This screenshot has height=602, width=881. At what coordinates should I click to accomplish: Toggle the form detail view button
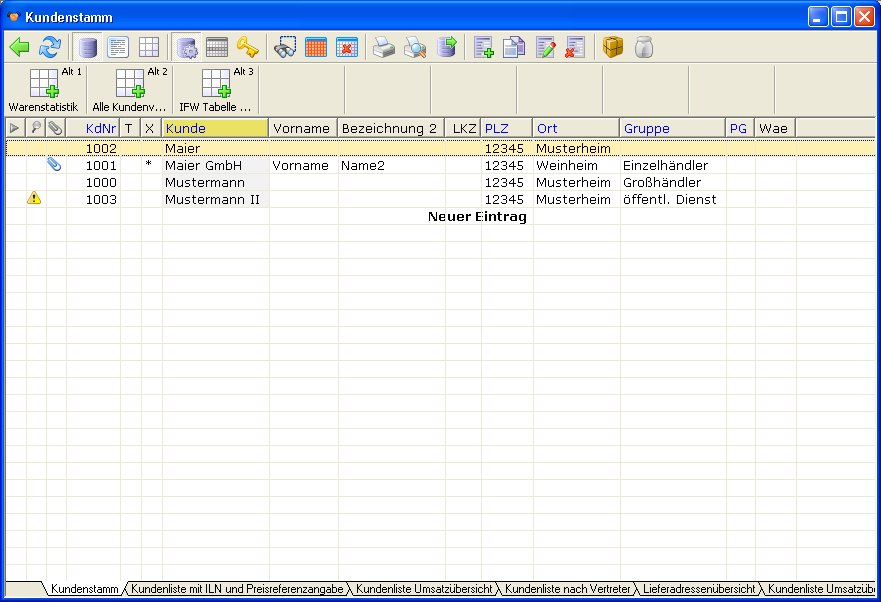pyautogui.click(x=118, y=47)
